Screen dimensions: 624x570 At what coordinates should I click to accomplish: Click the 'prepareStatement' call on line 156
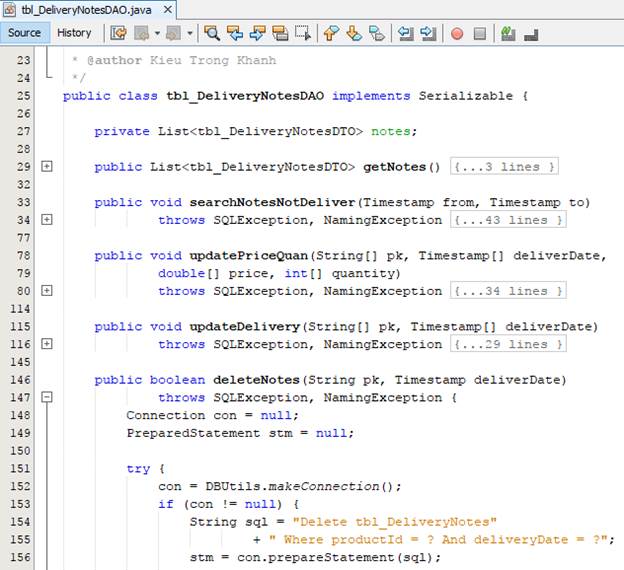coord(332,557)
